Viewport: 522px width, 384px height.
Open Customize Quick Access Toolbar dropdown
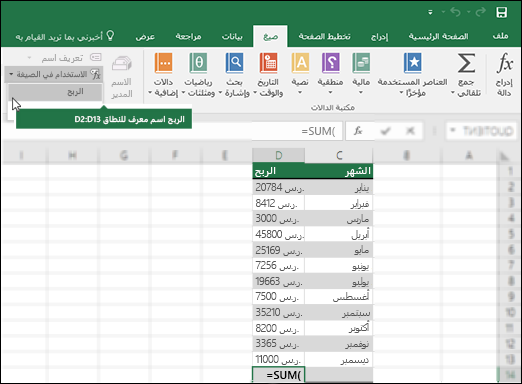pyautogui.click(x=430, y=13)
